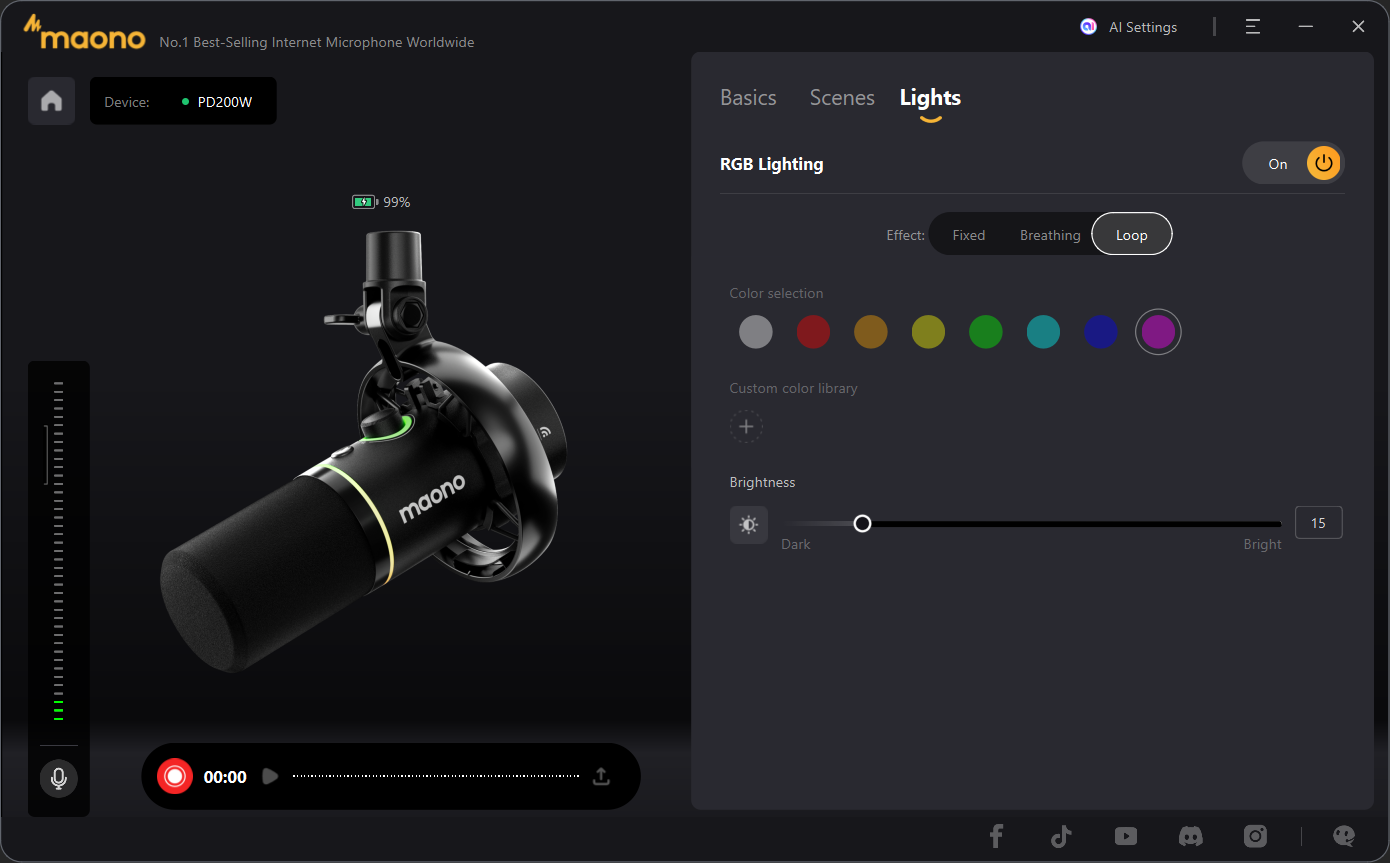Switch to the Scenes tab
1390x863 pixels.
point(842,98)
